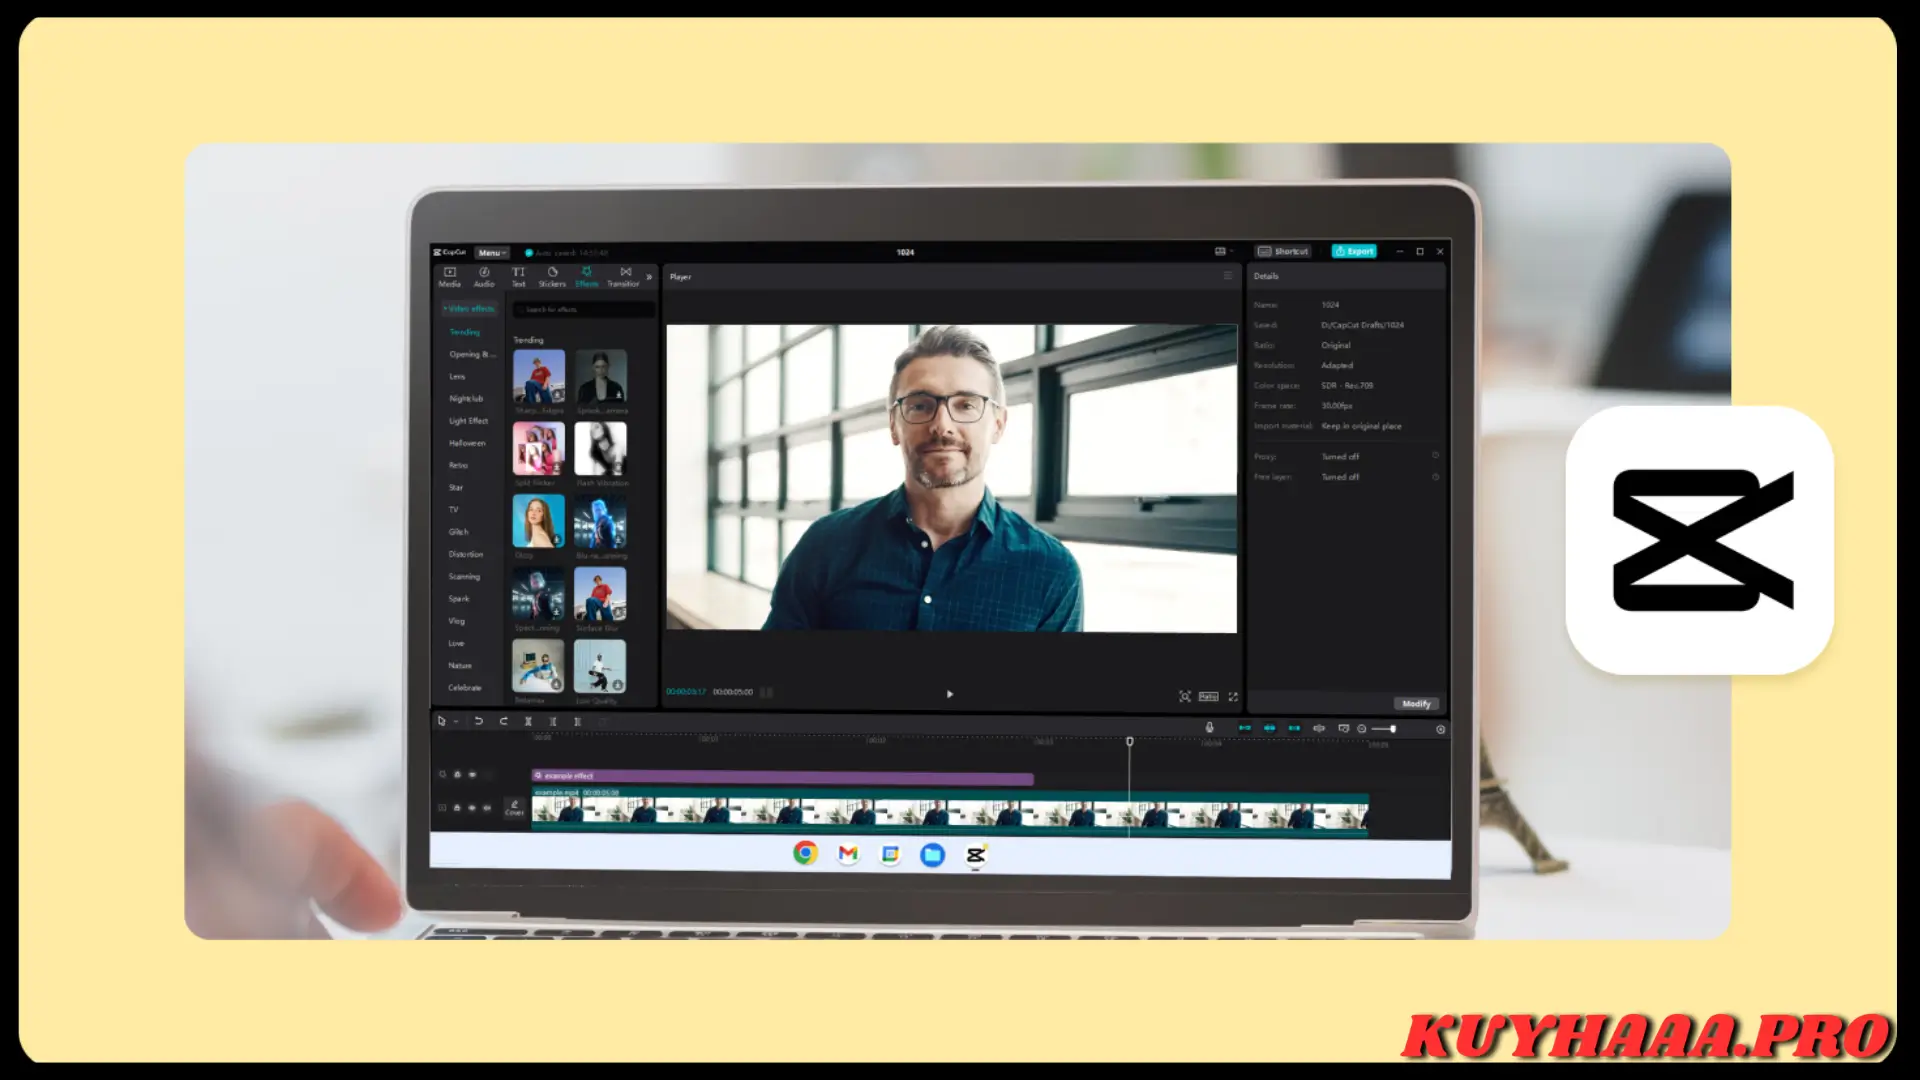Click the Undo icon
Screen dimensions: 1920x1080
[479, 721]
